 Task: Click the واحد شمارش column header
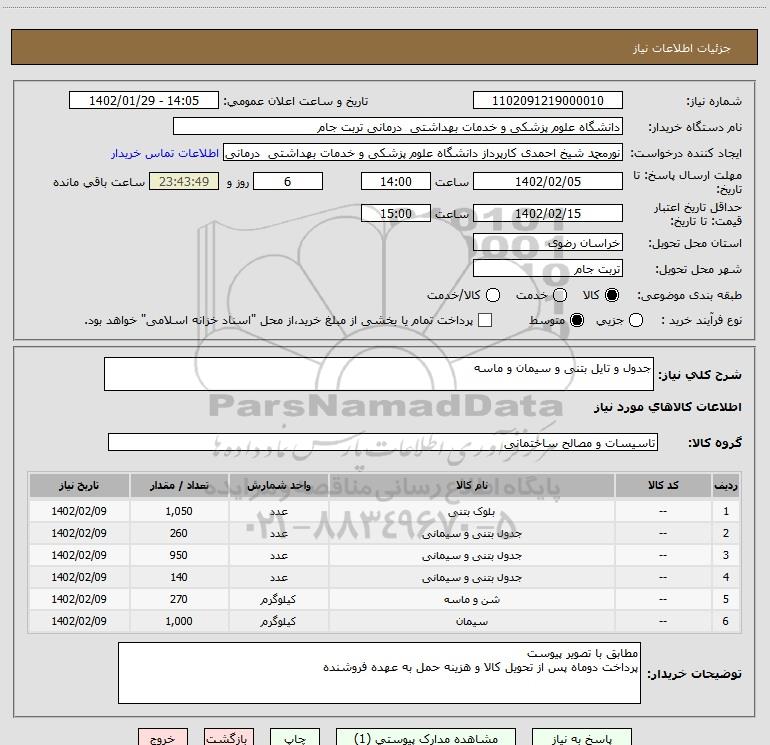click(x=278, y=485)
